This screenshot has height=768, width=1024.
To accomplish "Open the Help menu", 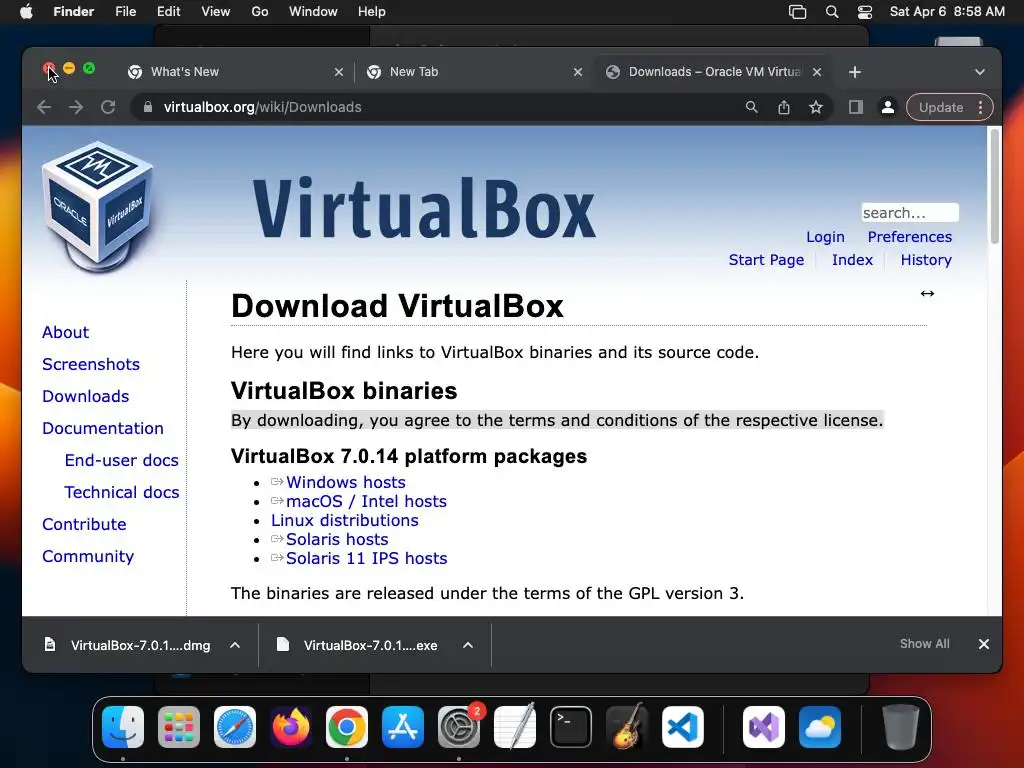I will tap(372, 12).
